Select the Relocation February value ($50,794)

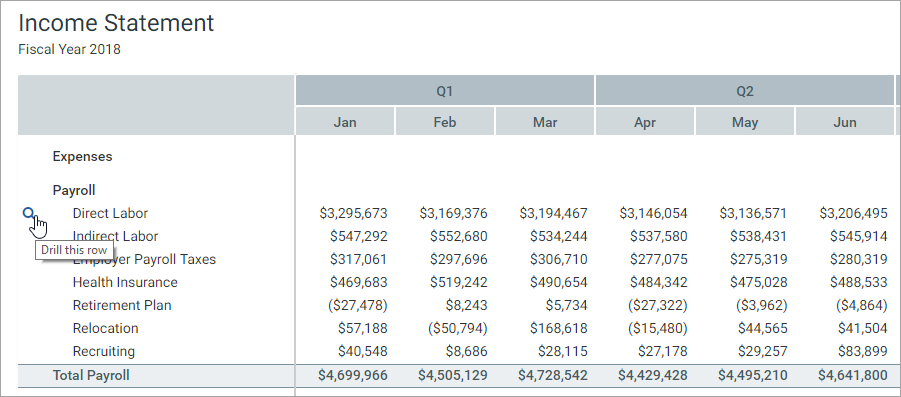[x=457, y=328]
